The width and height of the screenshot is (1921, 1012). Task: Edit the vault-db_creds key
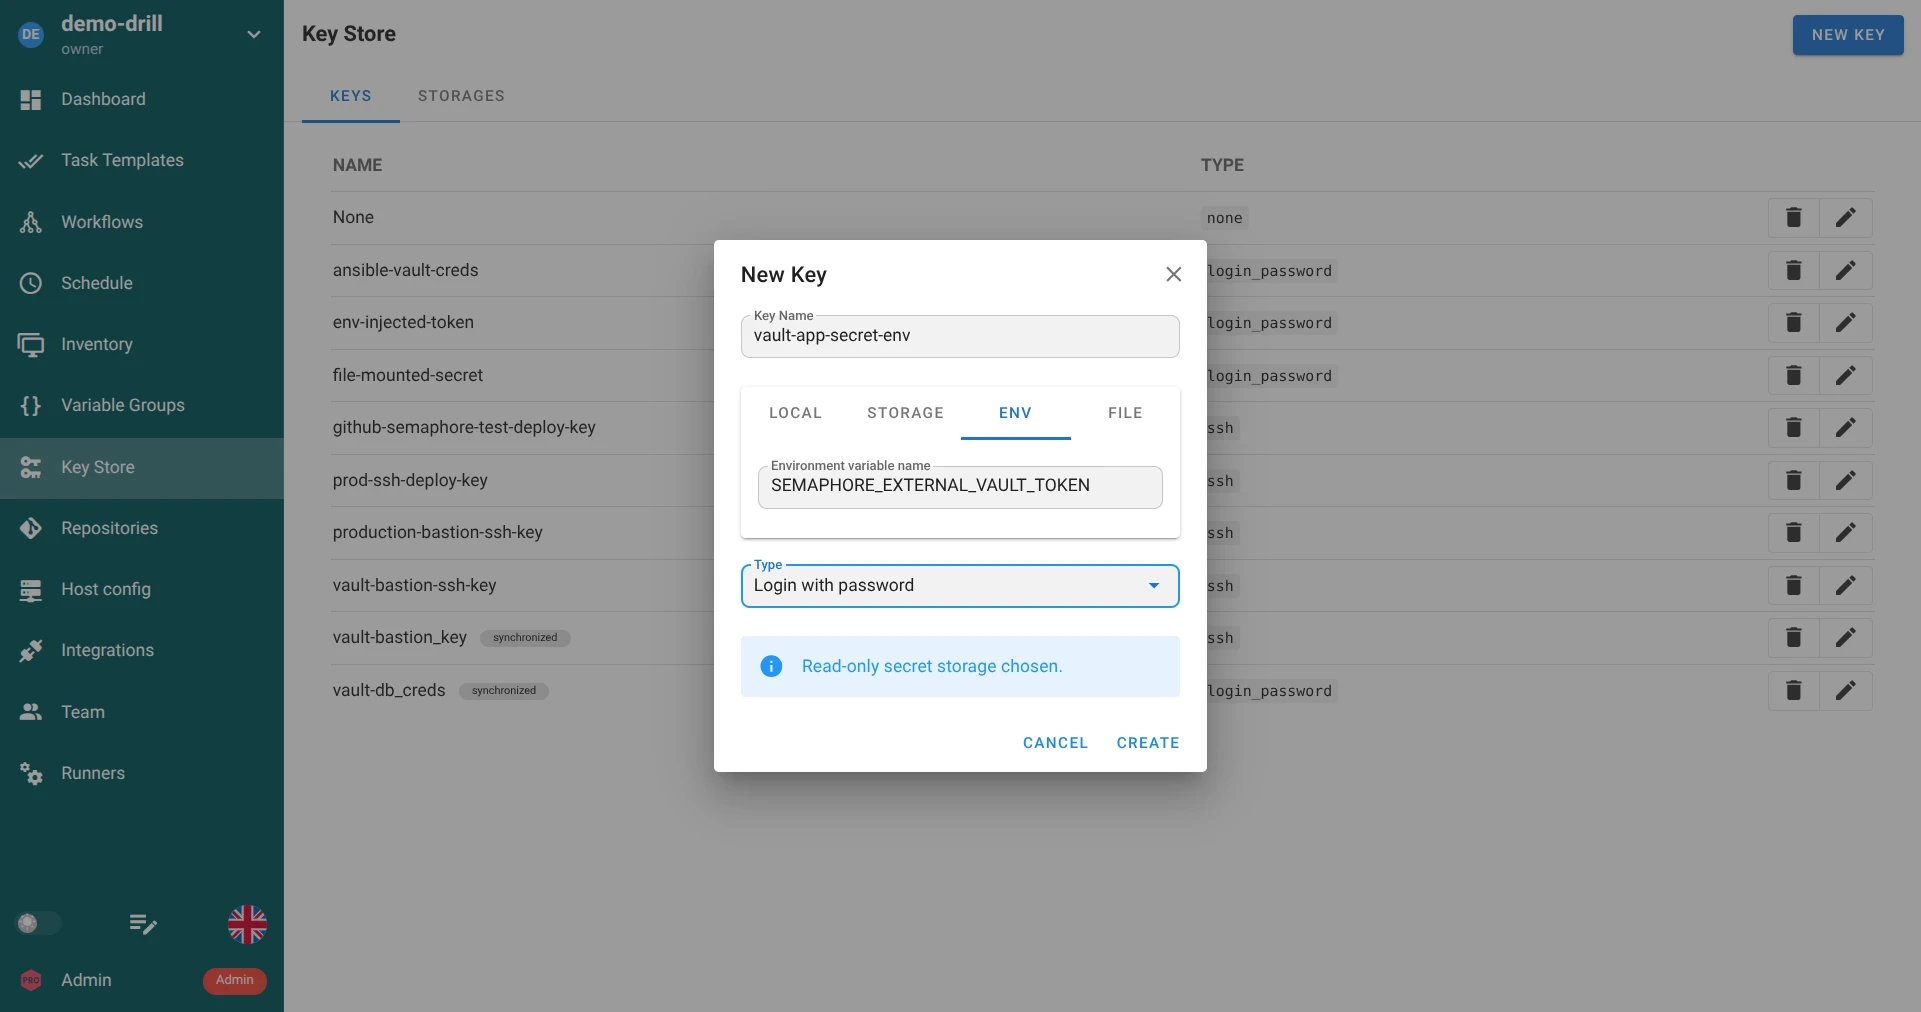point(1845,690)
